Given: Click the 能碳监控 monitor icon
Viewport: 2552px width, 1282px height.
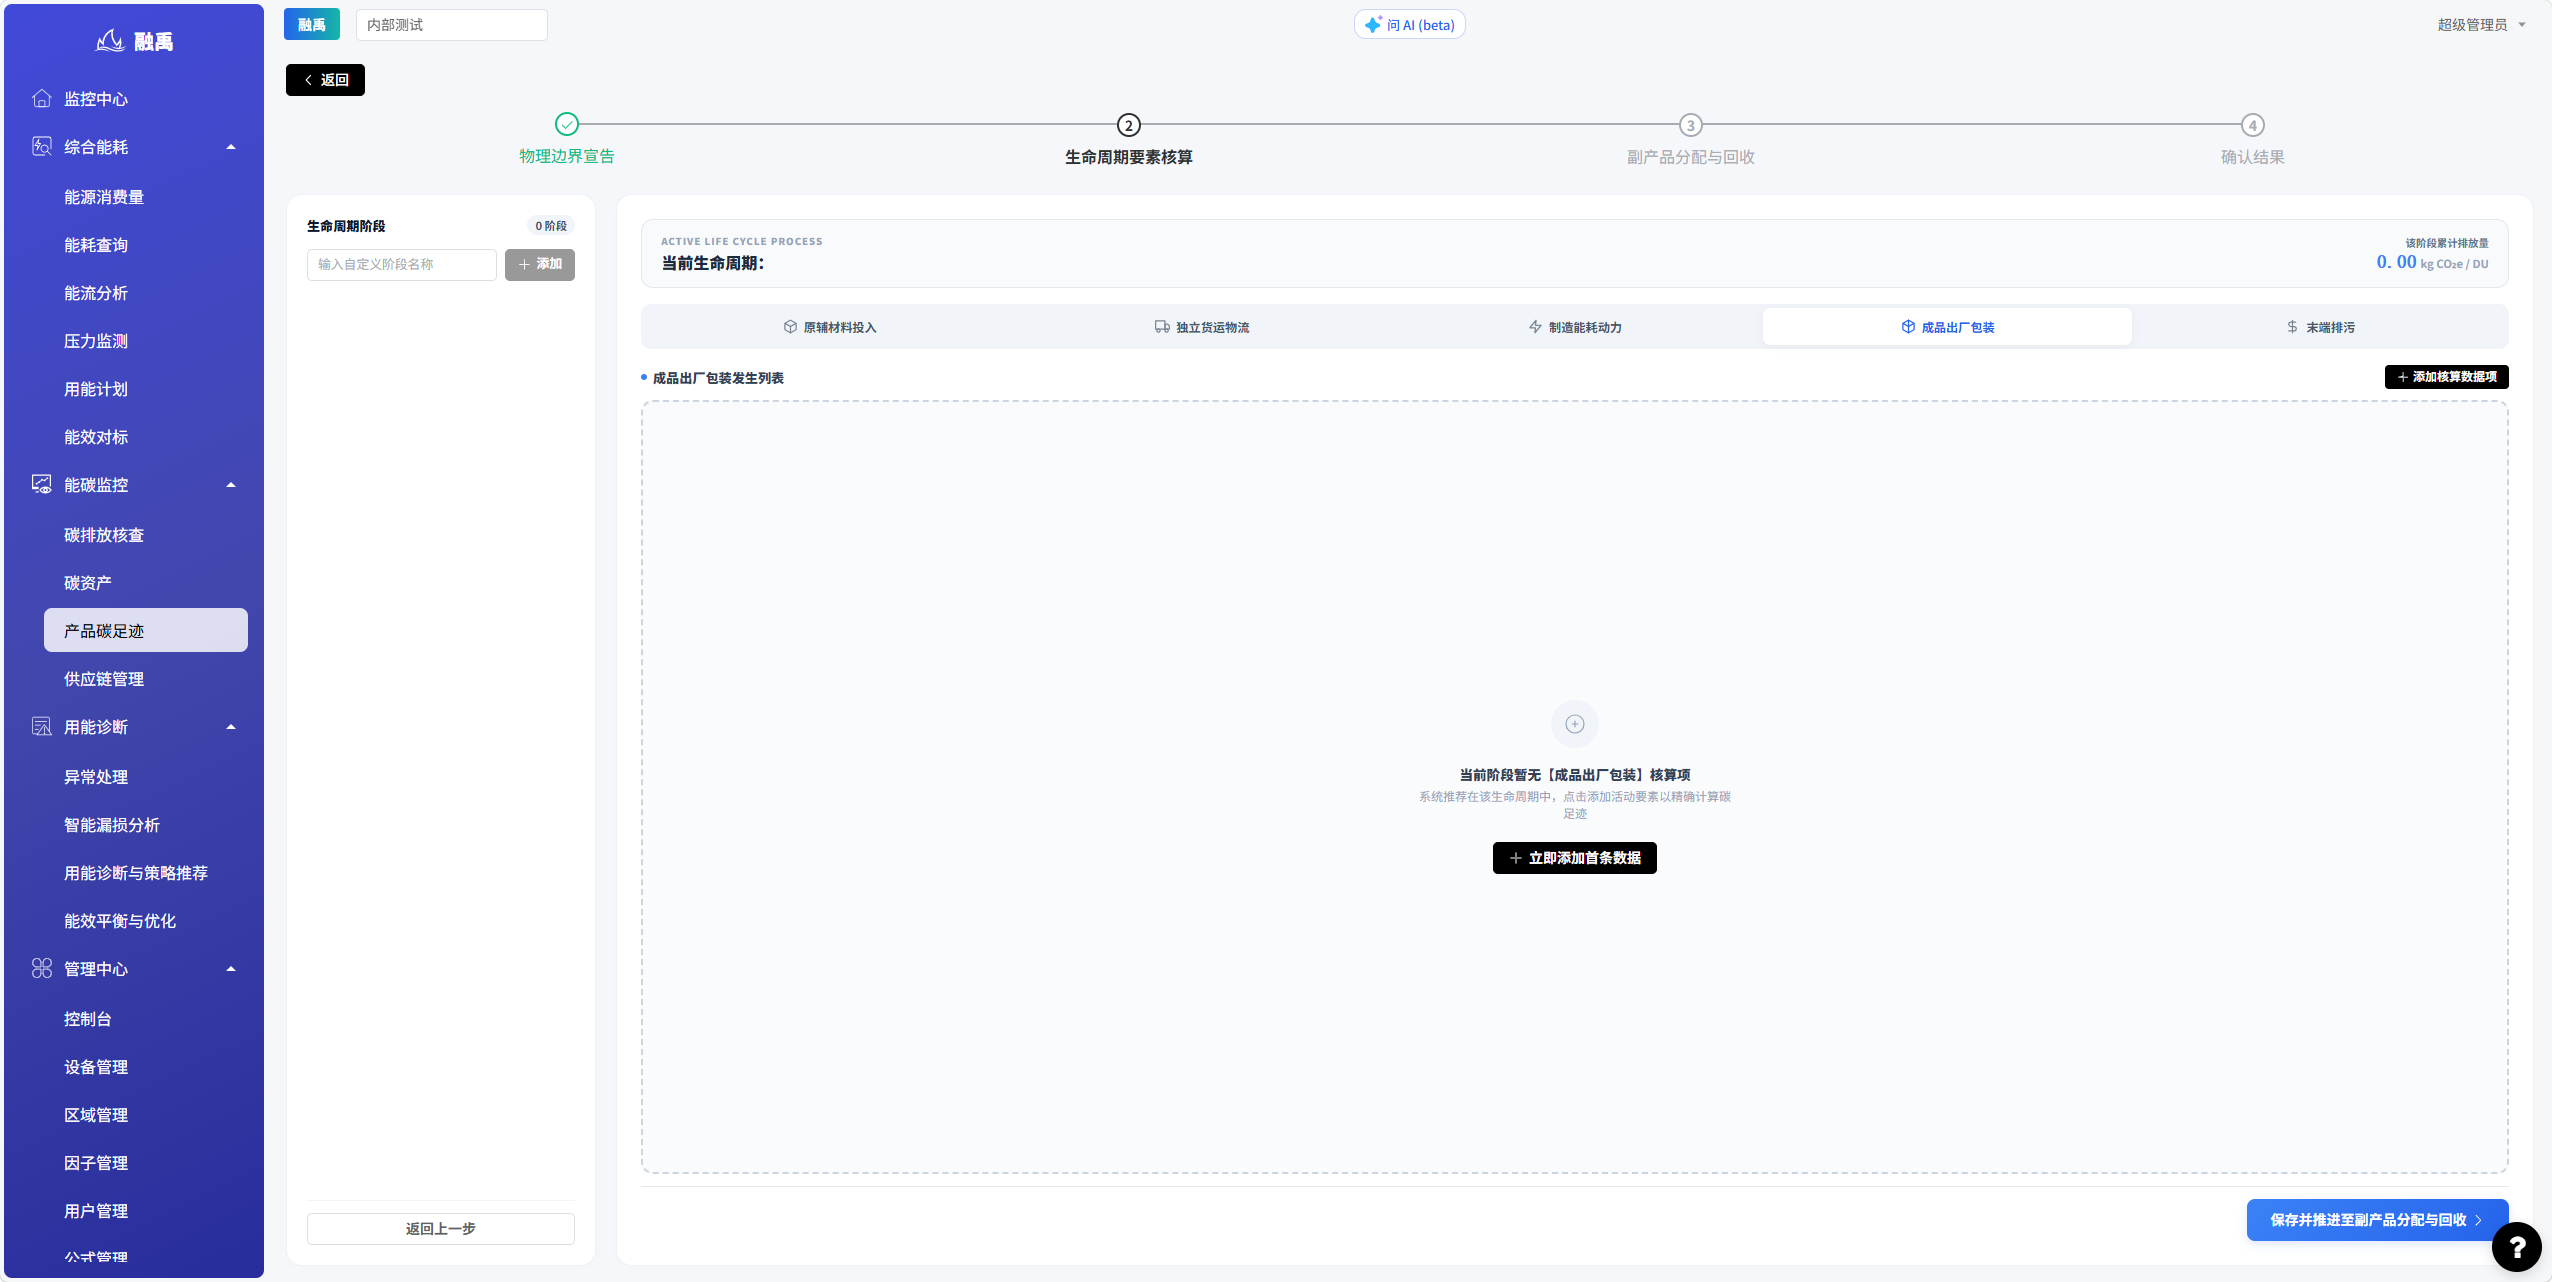Looking at the screenshot, I should [x=42, y=484].
